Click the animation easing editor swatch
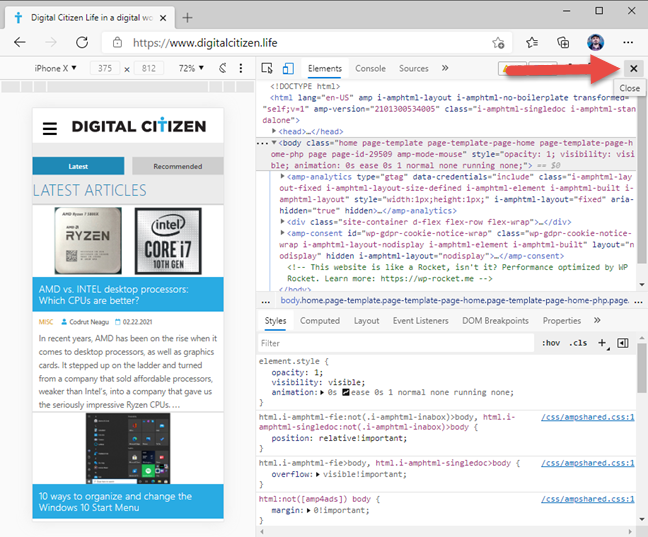Image resolution: width=648 pixels, height=537 pixels. pos(346,392)
